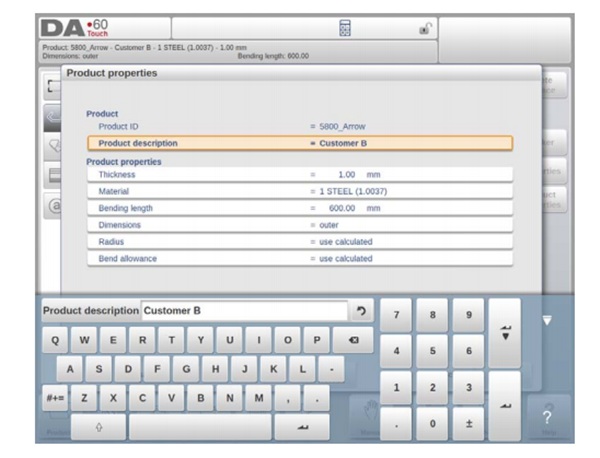Click the padlock icon in header
Screen dimensions: 600x458
tap(424, 29)
